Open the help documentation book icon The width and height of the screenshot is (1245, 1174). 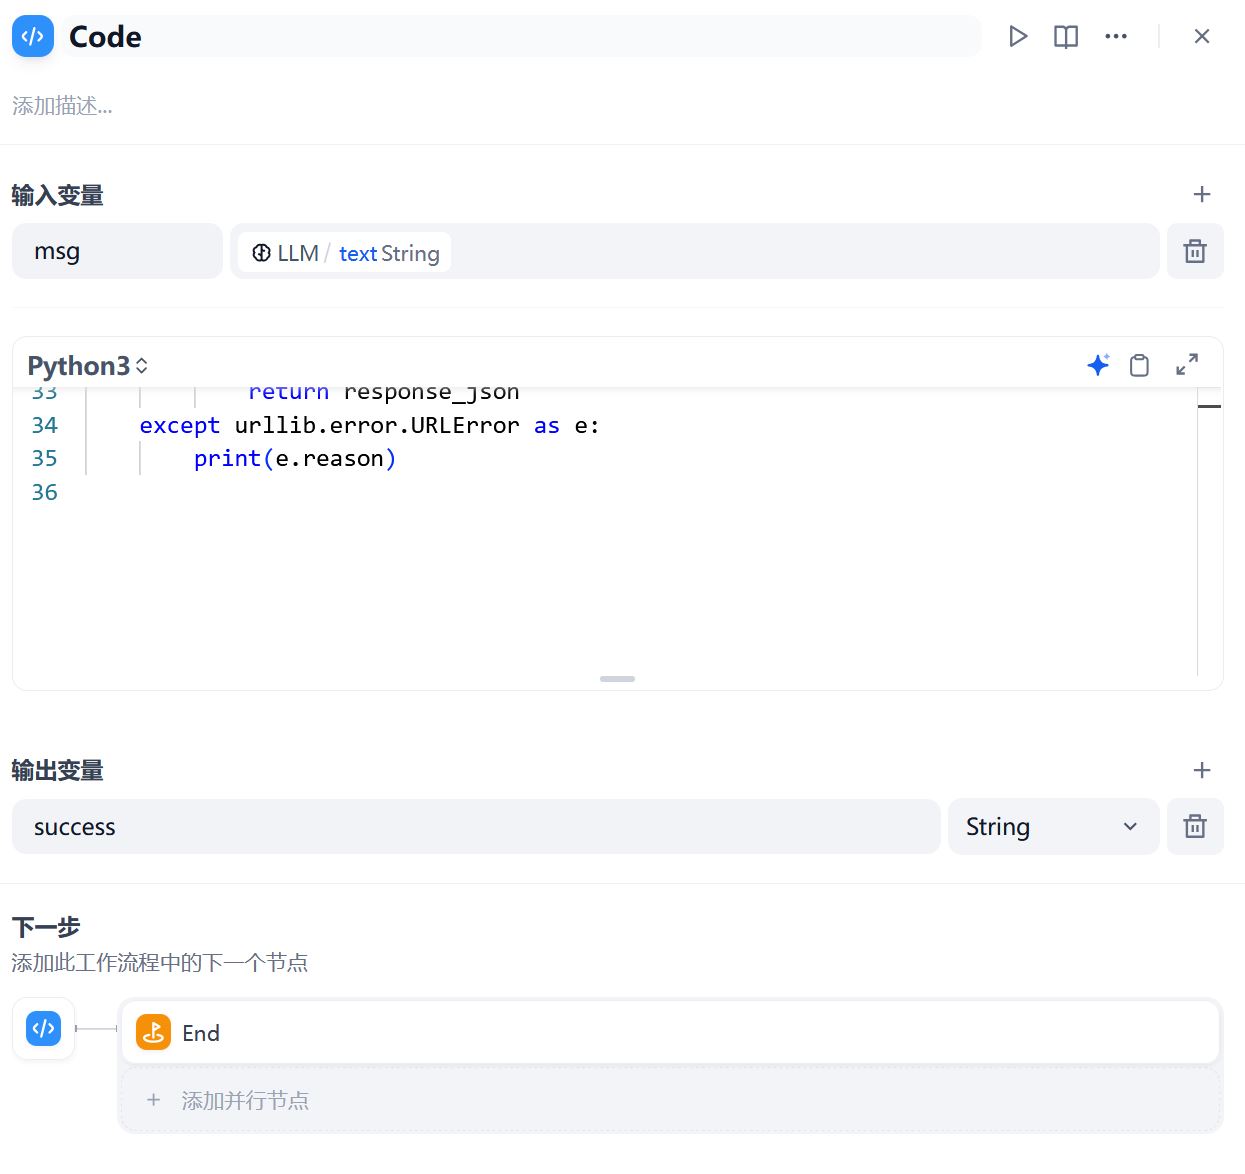pos(1066,37)
